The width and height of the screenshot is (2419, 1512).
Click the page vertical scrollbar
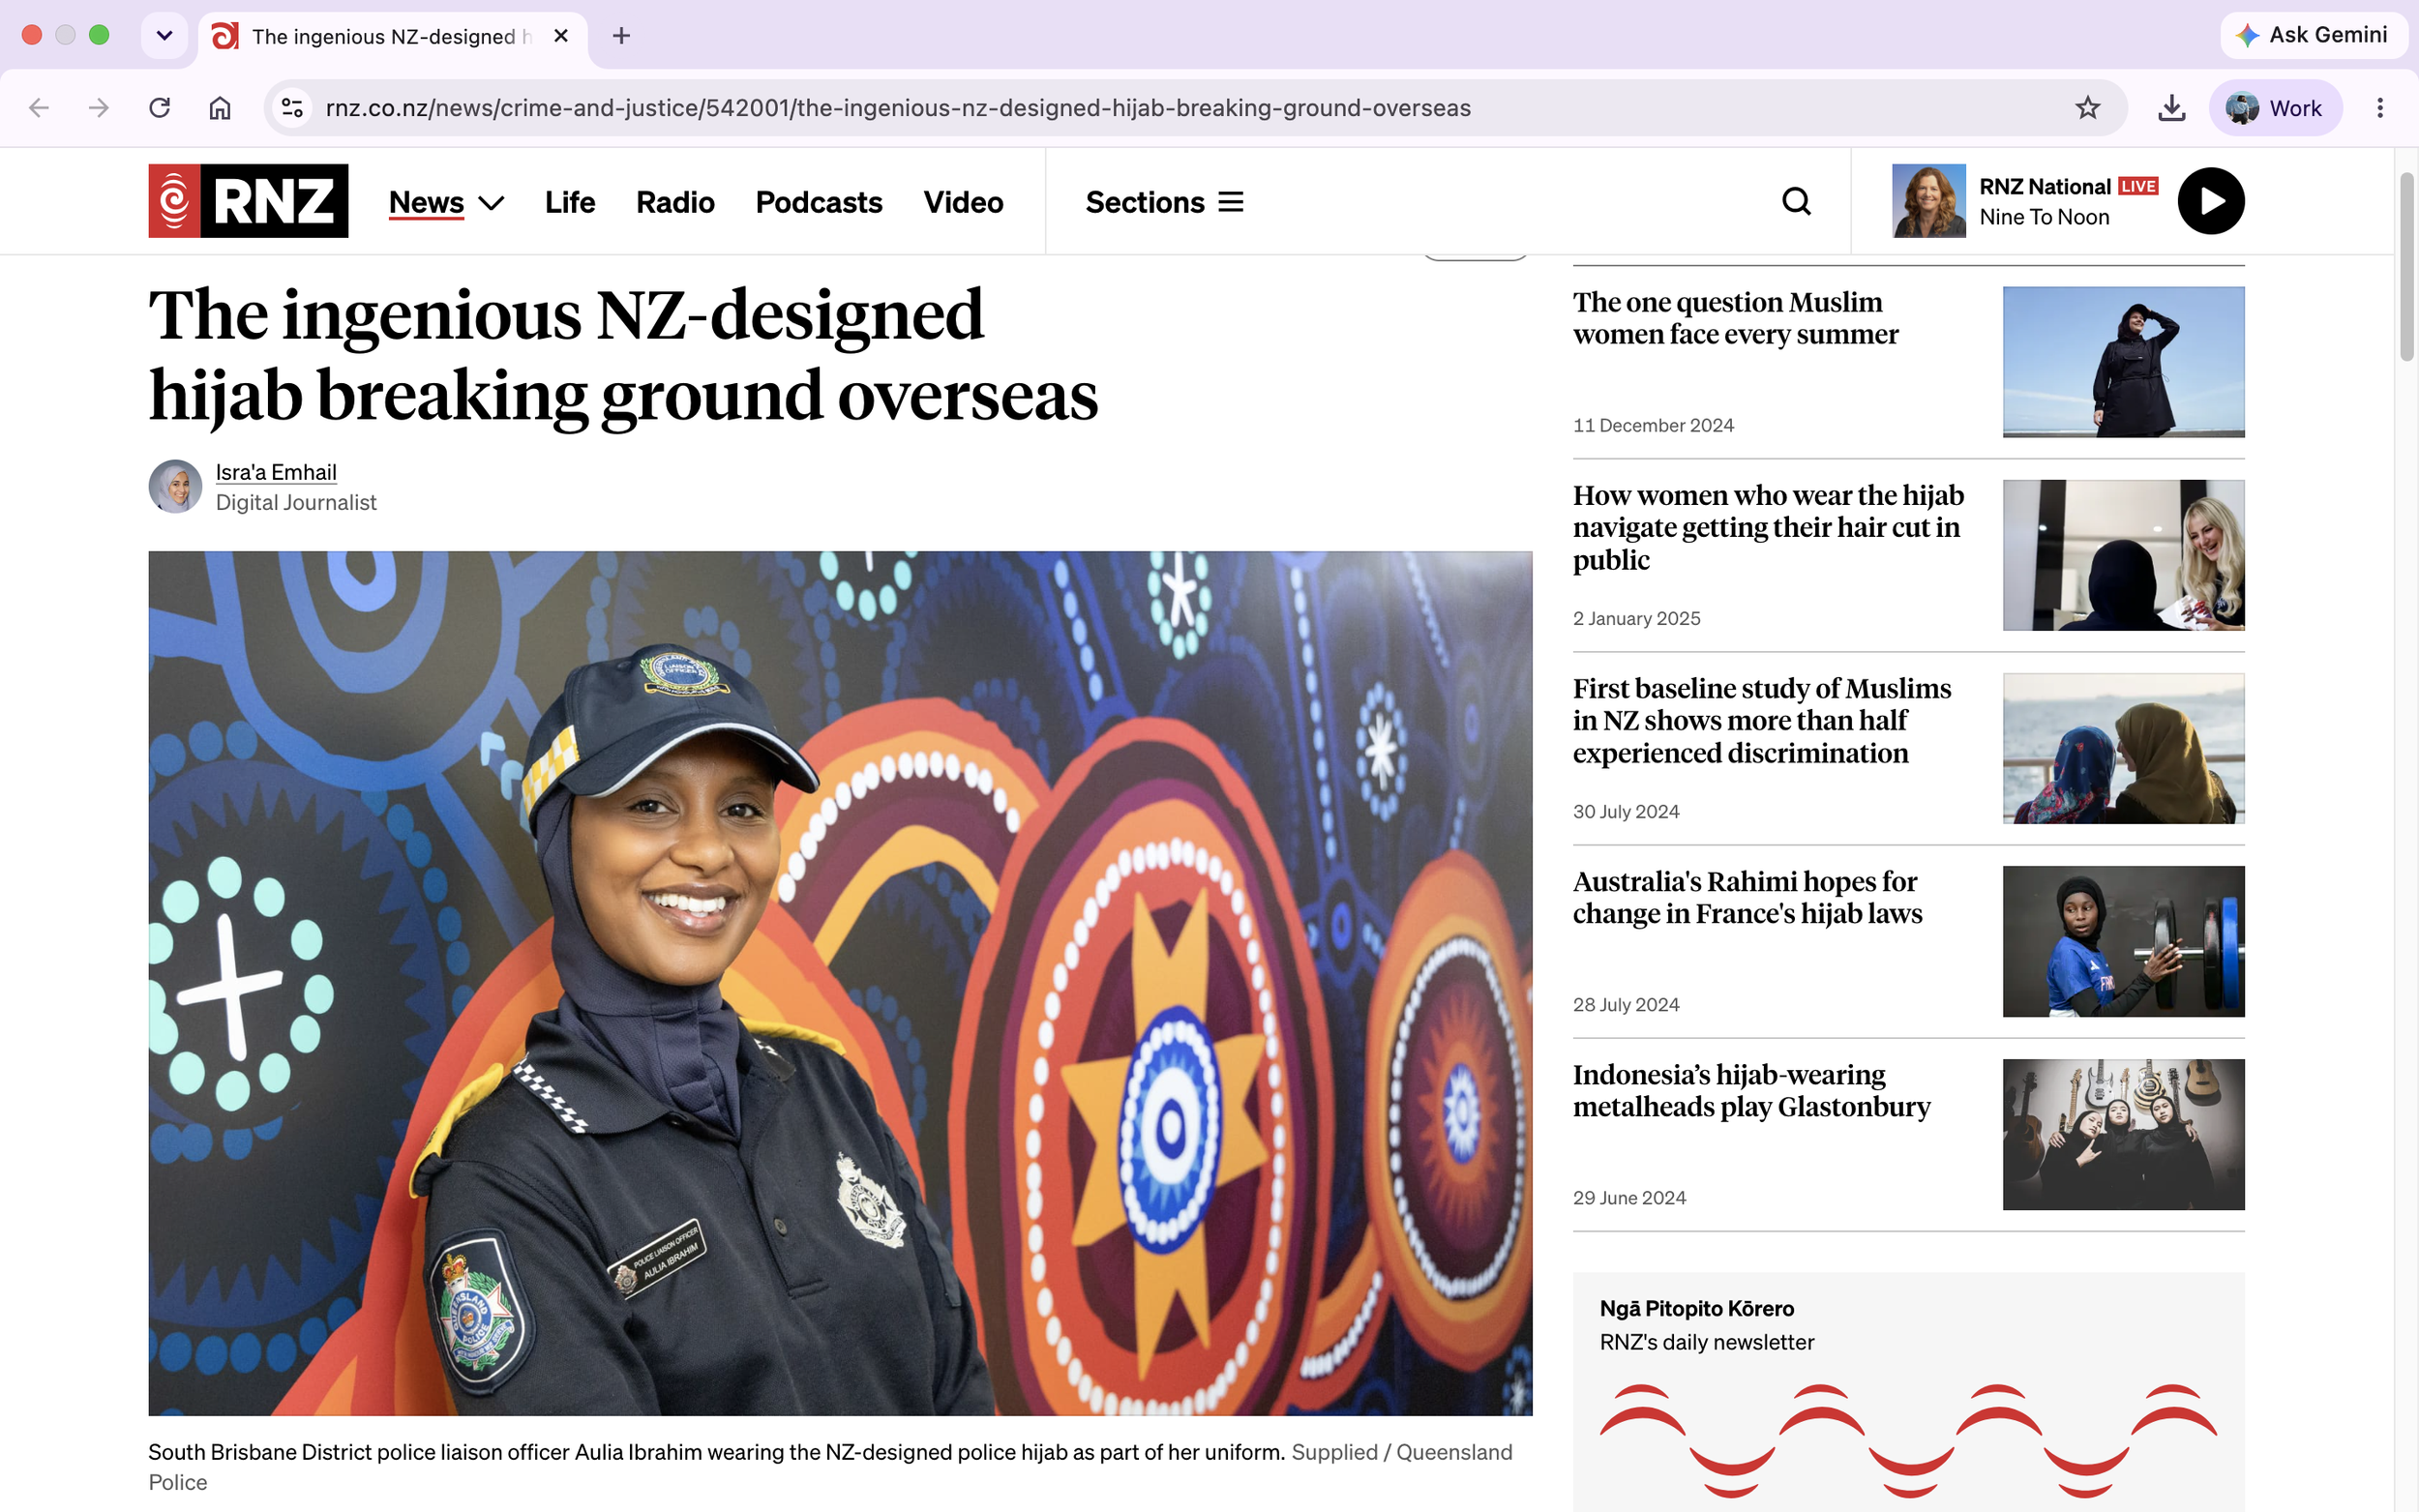(2407, 267)
